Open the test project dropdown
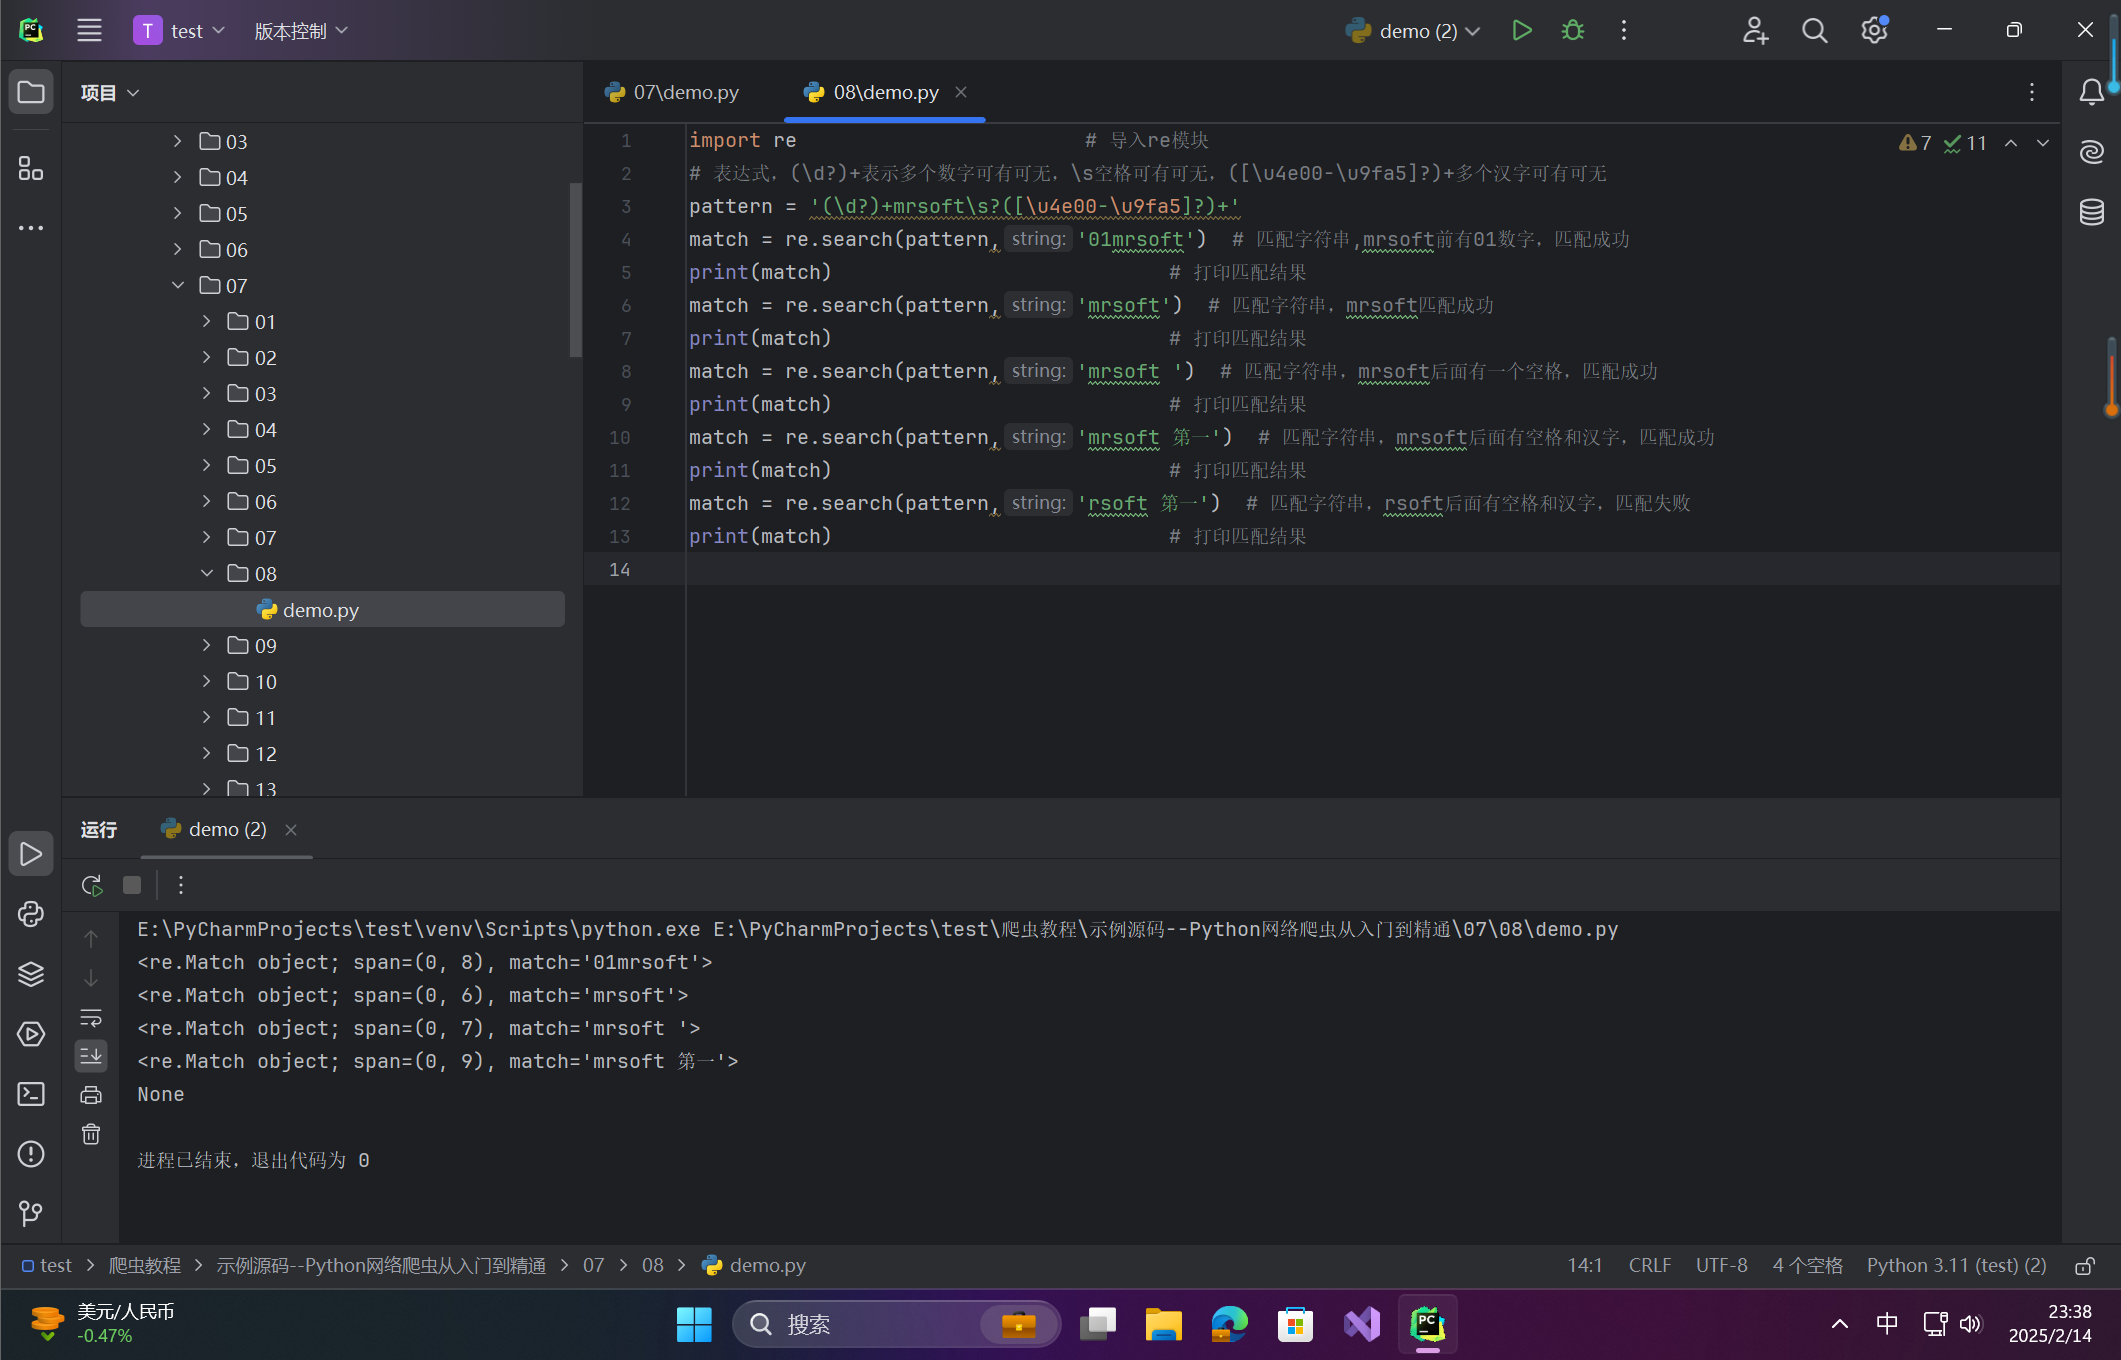The width and height of the screenshot is (2121, 1360). pos(180,31)
